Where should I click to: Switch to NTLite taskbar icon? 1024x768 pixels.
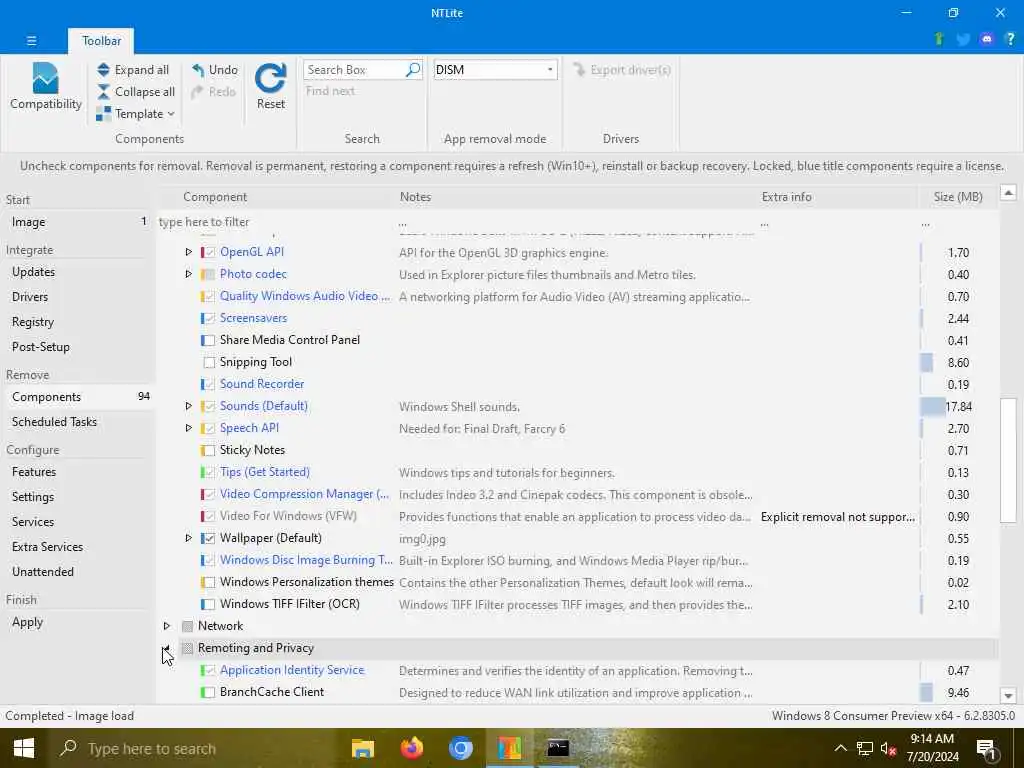coord(509,748)
